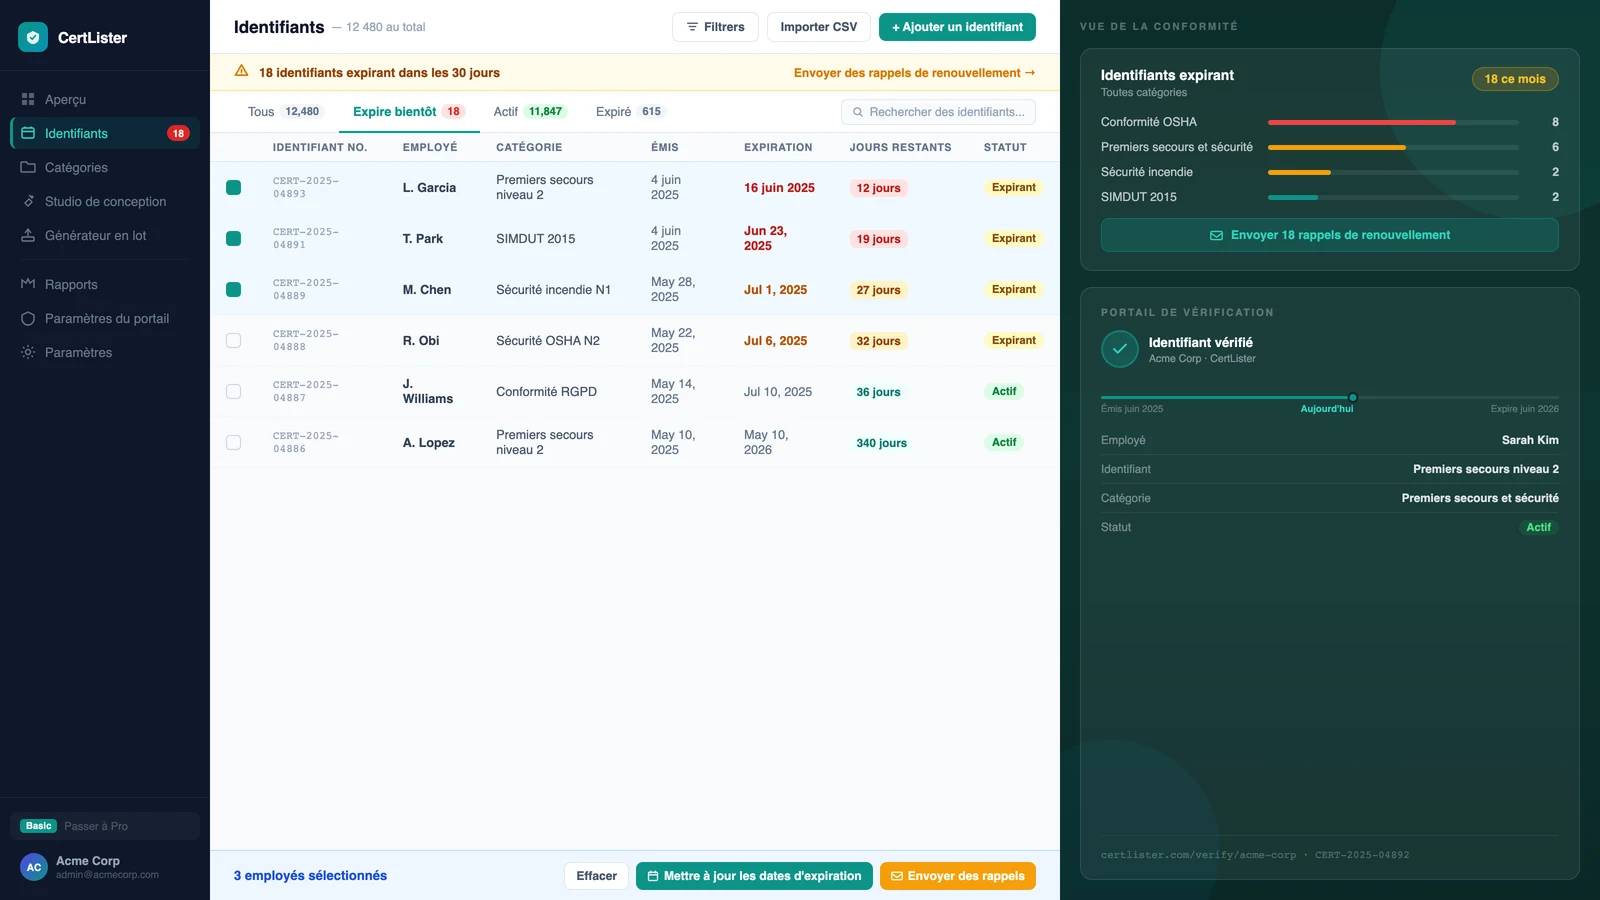The width and height of the screenshot is (1600, 900).
Task: Click the green verified checkmark circle icon
Action: 1120,349
